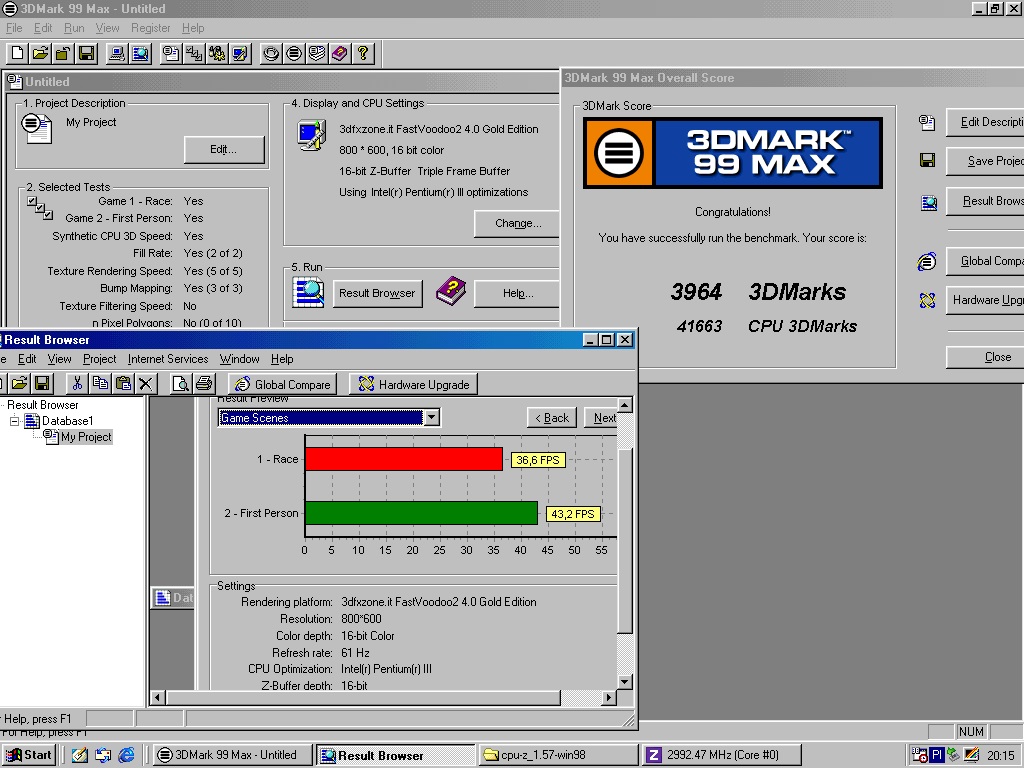Open Result Browser from 3DMark main toolbar icon
This screenshot has height=768, width=1024.
click(x=140, y=53)
